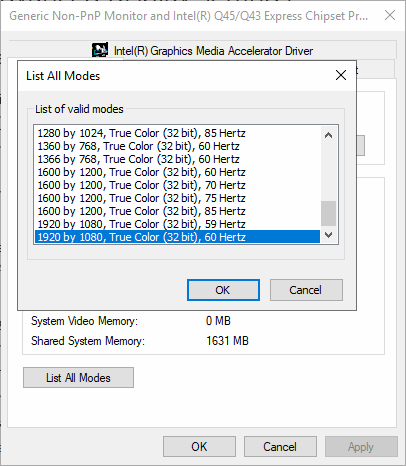
Task: Click Cancel in the monitor properties window
Action: click(x=280, y=447)
